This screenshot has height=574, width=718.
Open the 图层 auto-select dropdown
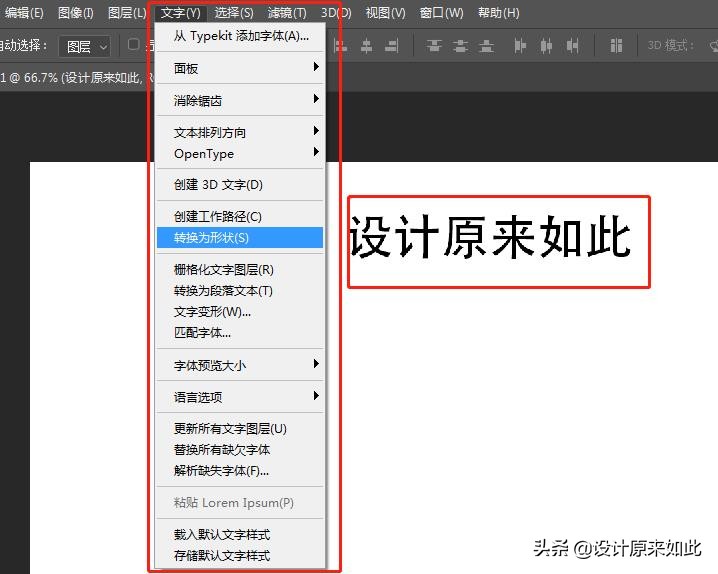pos(85,46)
